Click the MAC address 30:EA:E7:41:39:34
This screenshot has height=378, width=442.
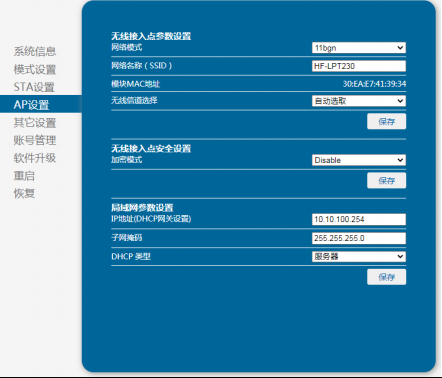pos(374,84)
